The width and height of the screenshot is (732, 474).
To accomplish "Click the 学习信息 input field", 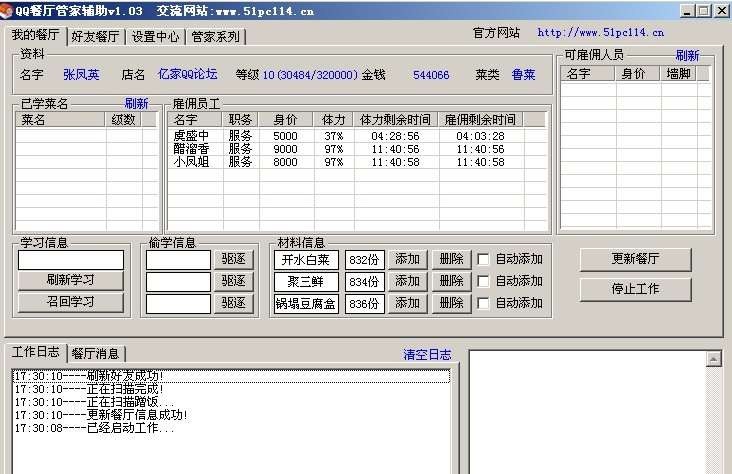I will point(71,260).
